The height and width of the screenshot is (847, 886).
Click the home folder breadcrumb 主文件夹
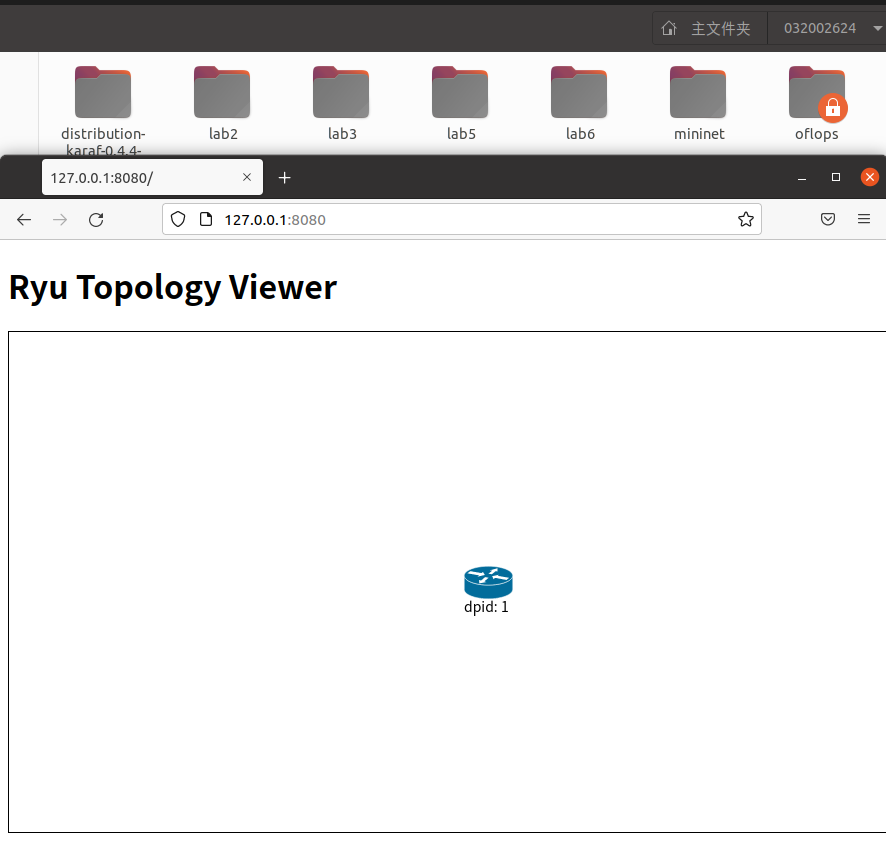(x=710, y=28)
